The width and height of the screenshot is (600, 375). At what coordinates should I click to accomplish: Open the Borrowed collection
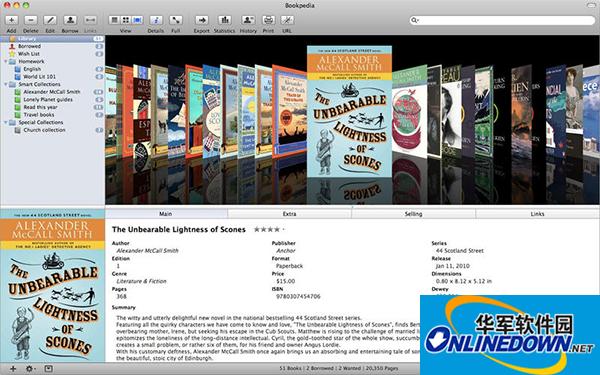52,46
